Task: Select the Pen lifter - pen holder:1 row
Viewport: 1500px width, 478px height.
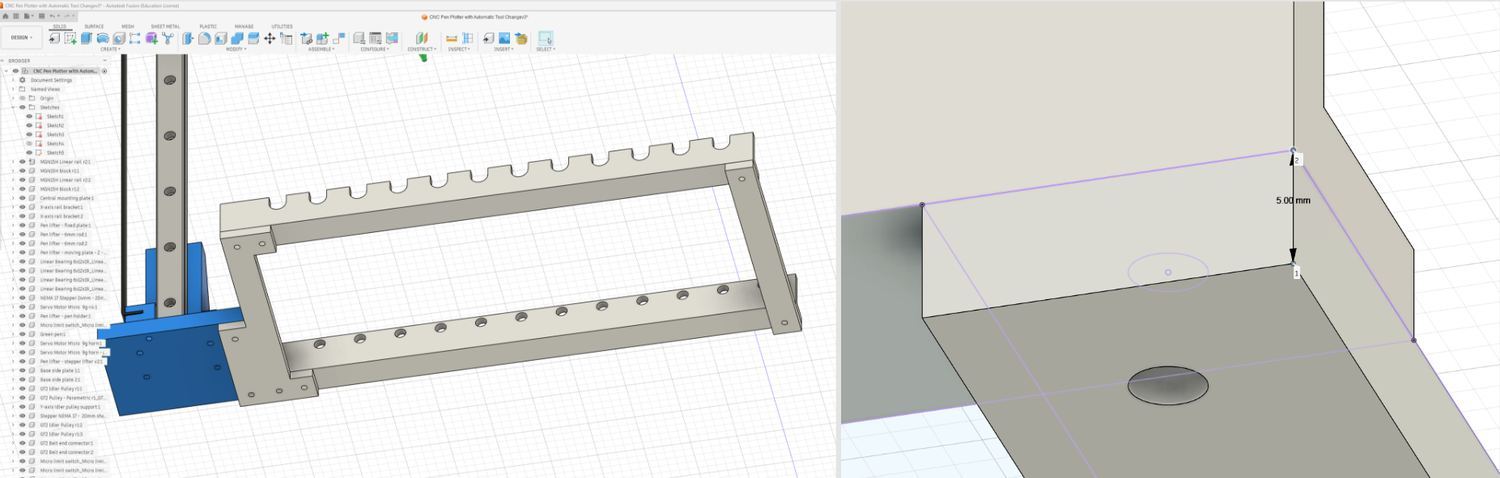Action: click(x=65, y=316)
